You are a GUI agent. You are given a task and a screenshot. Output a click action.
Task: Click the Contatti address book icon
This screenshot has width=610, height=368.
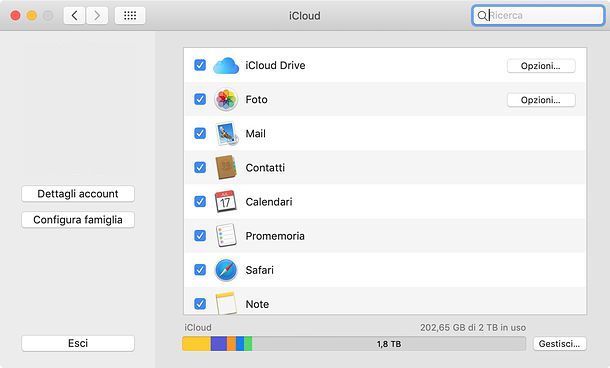(226, 167)
